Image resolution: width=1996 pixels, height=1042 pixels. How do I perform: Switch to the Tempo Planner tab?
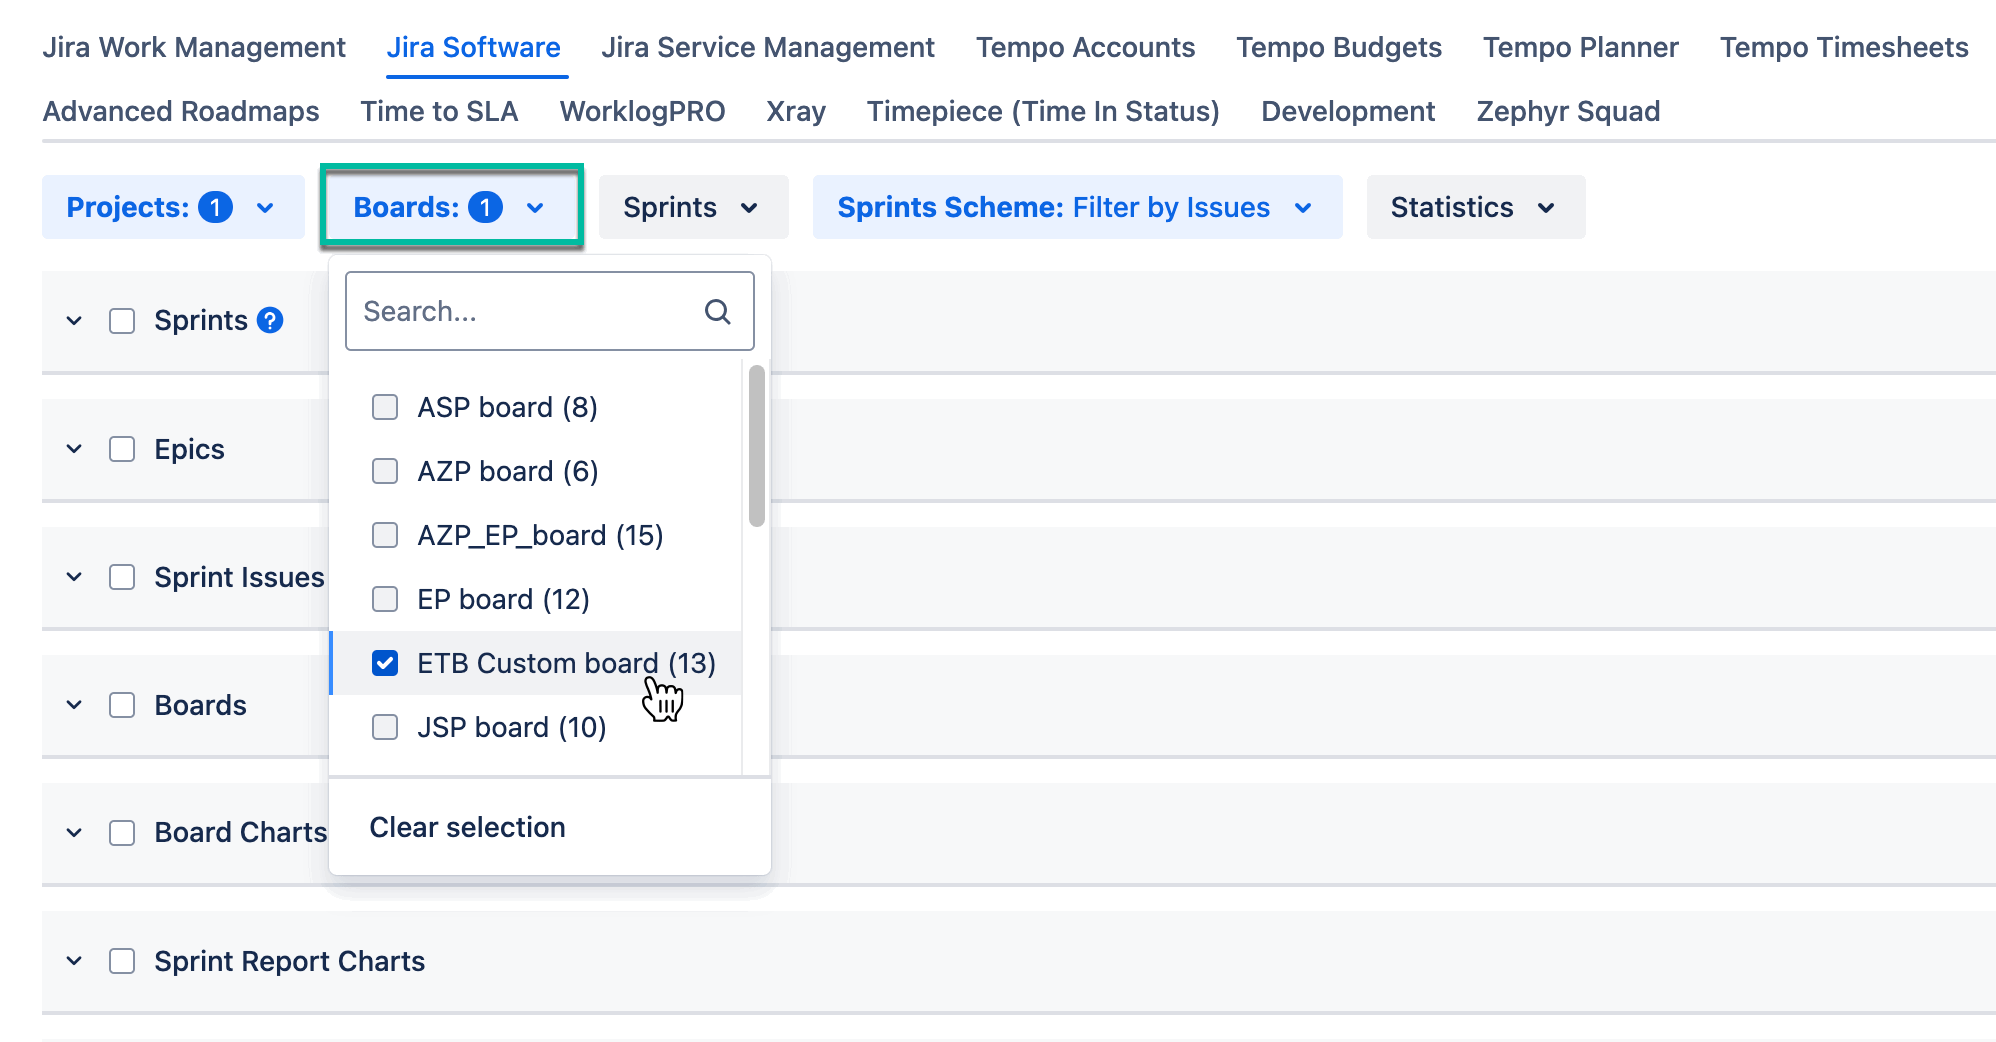point(1580,47)
